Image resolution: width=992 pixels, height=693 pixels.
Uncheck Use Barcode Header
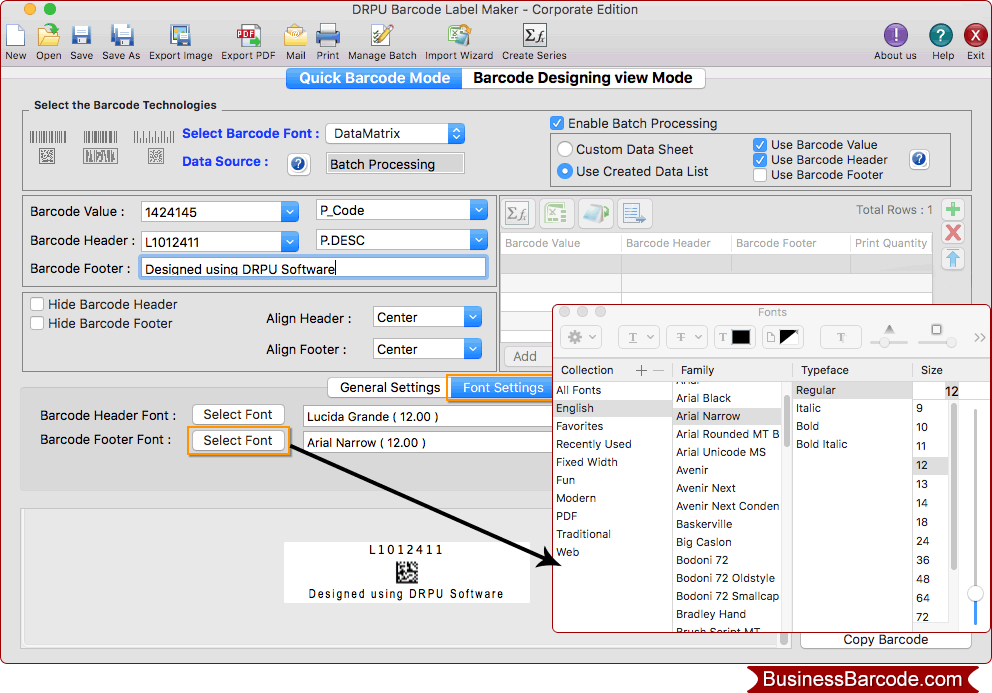[759, 159]
